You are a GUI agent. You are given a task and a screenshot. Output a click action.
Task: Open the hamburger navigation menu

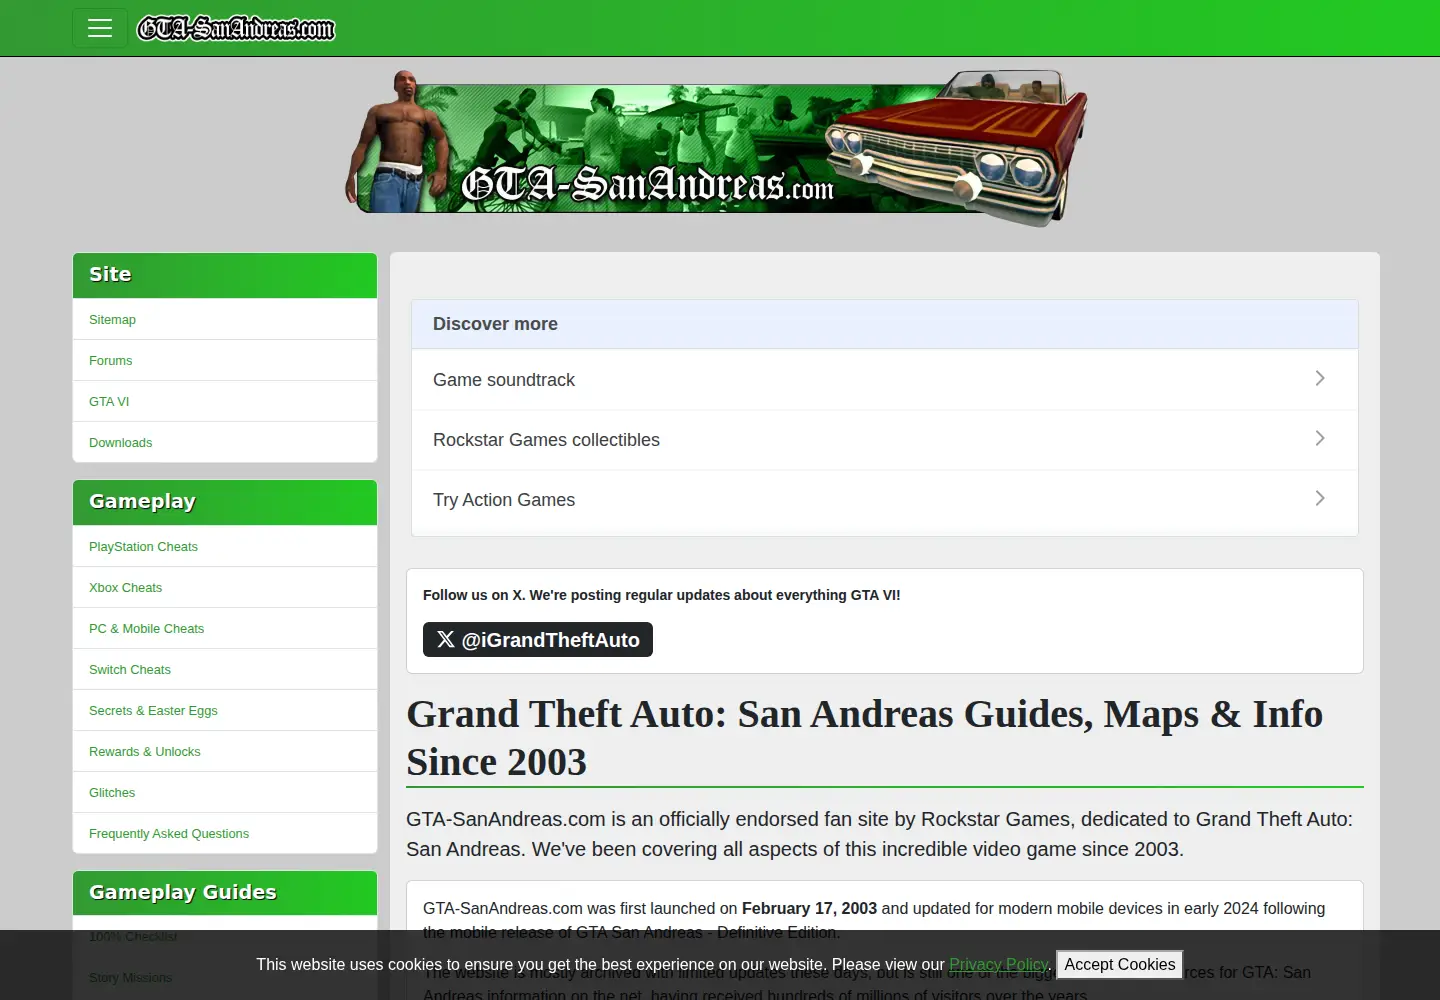tap(100, 28)
